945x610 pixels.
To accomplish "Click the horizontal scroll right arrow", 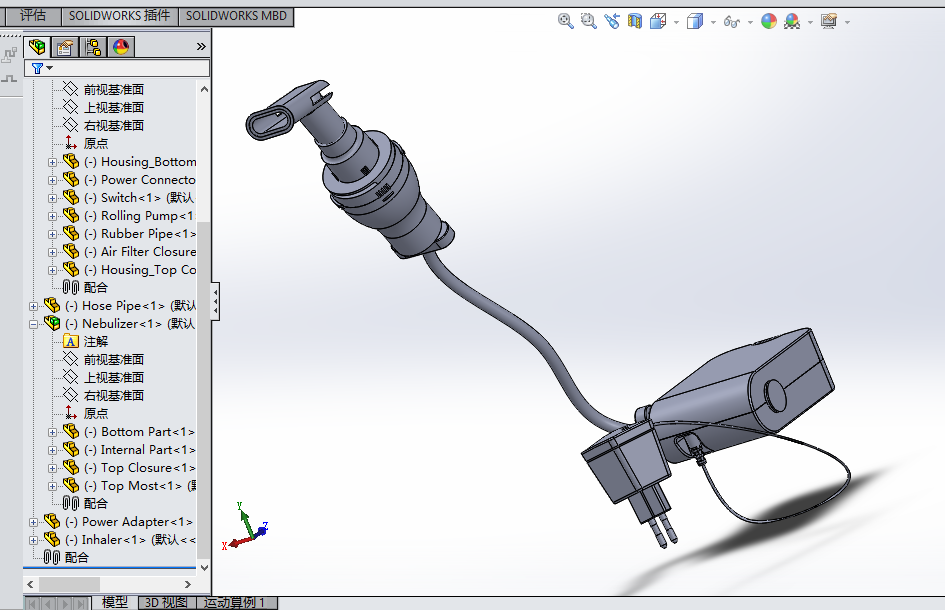I will (x=187, y=584).
